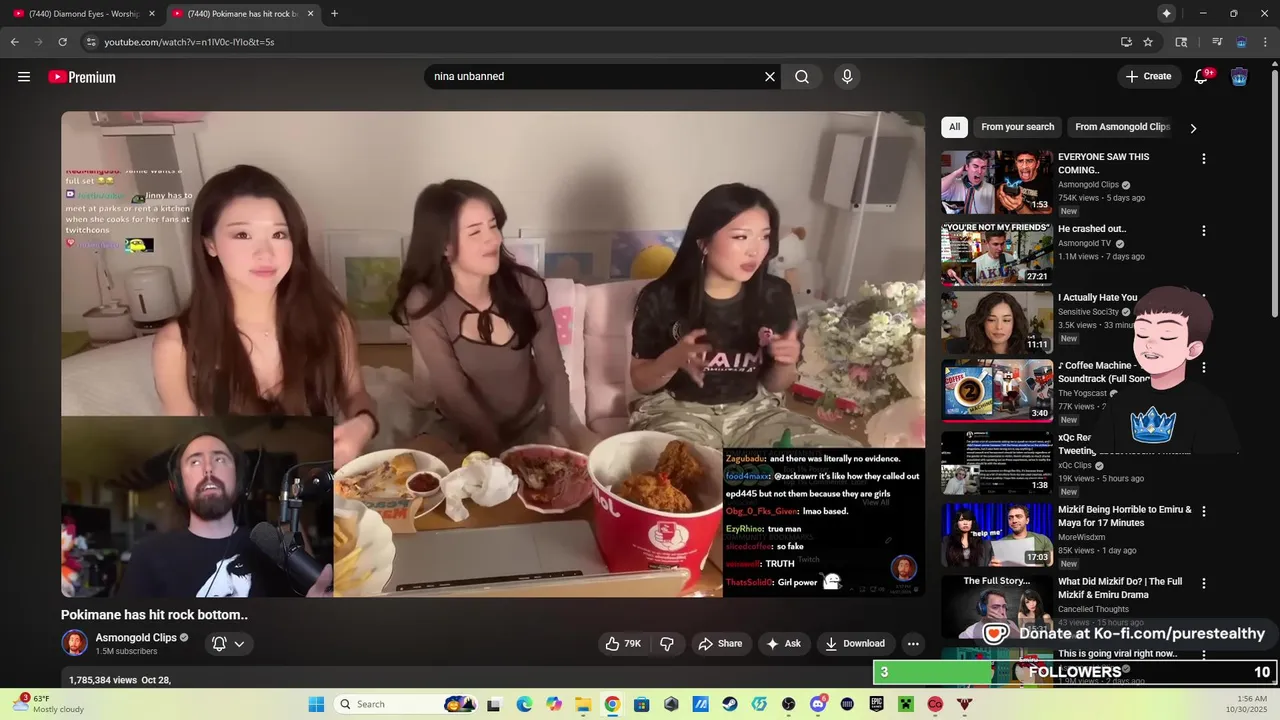This screenshot has width=1280, height=720.
Task: Open File Explorer from the taskbar
Action: pyautogui.click(x=583, y=704)
